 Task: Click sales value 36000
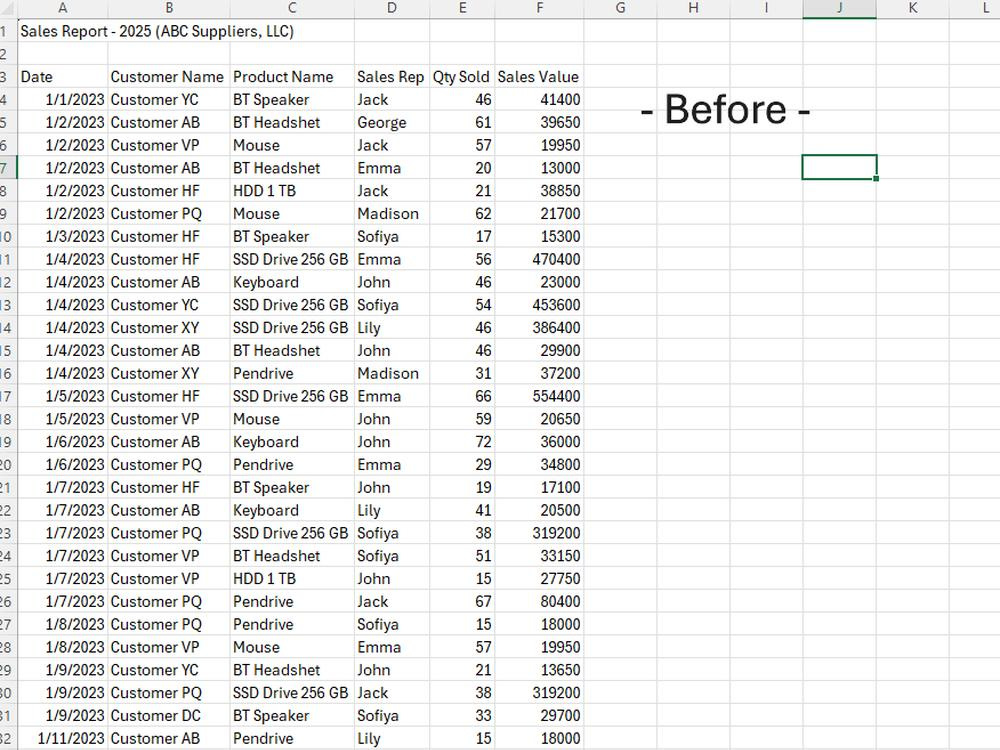point(540,442)
